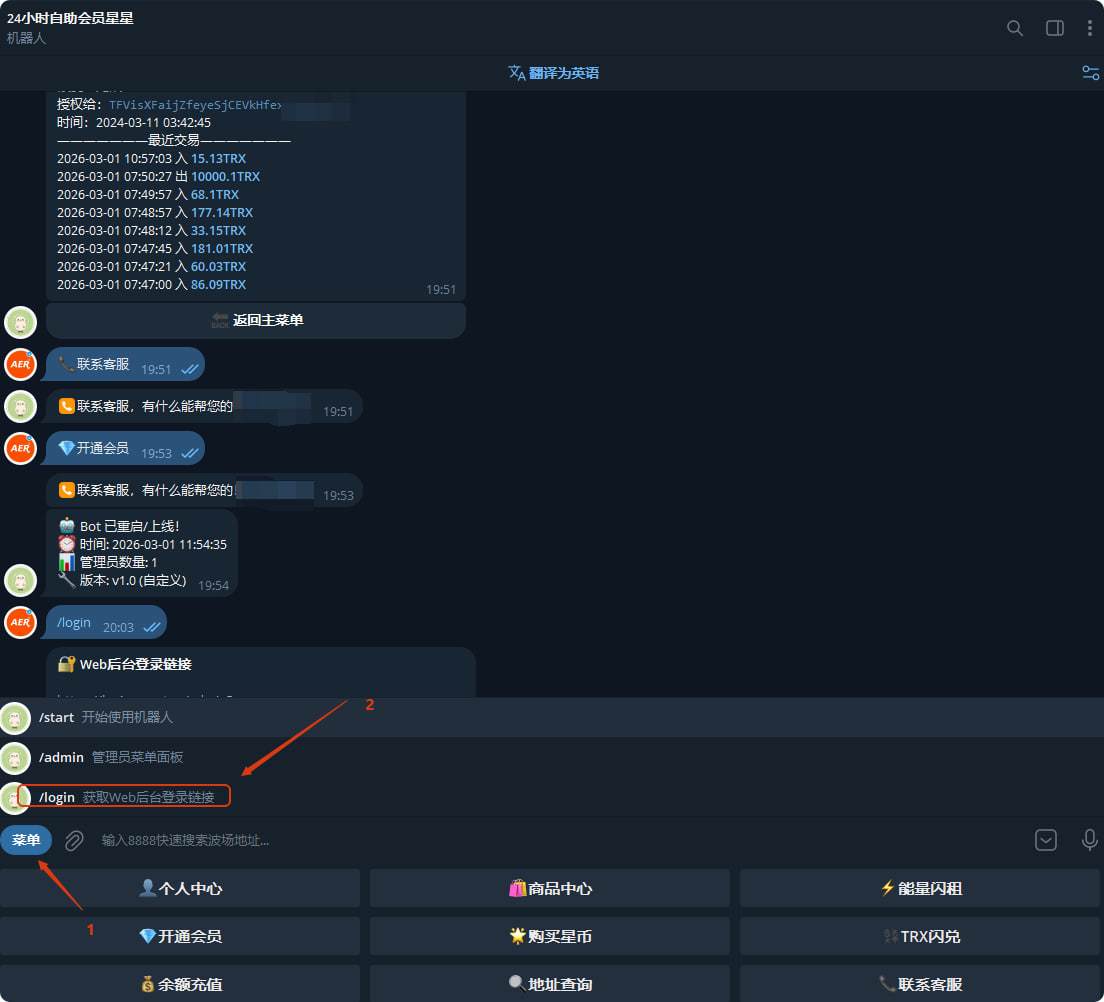The width and height of the screenshot is (1104, 1002).
Task: Click the translate icon next to 翻译为英语
Action: click(514, 72)
